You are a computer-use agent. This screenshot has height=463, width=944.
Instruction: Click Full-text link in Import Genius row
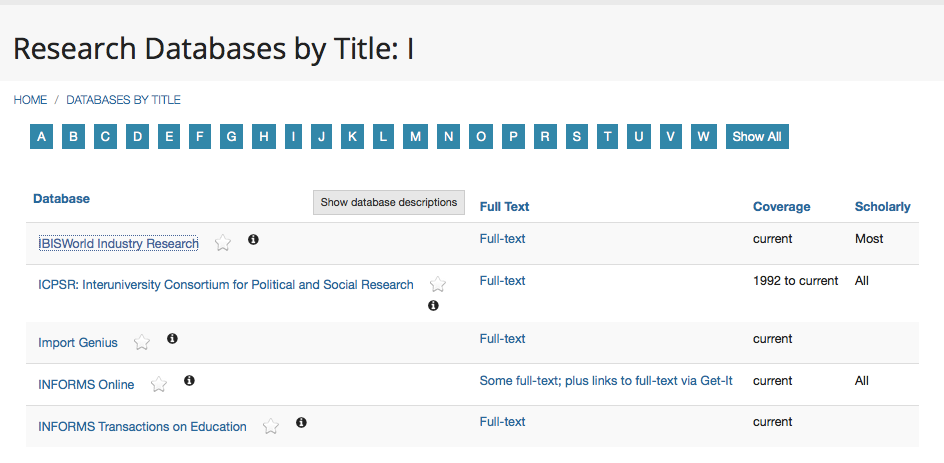[x=502, y=338]
